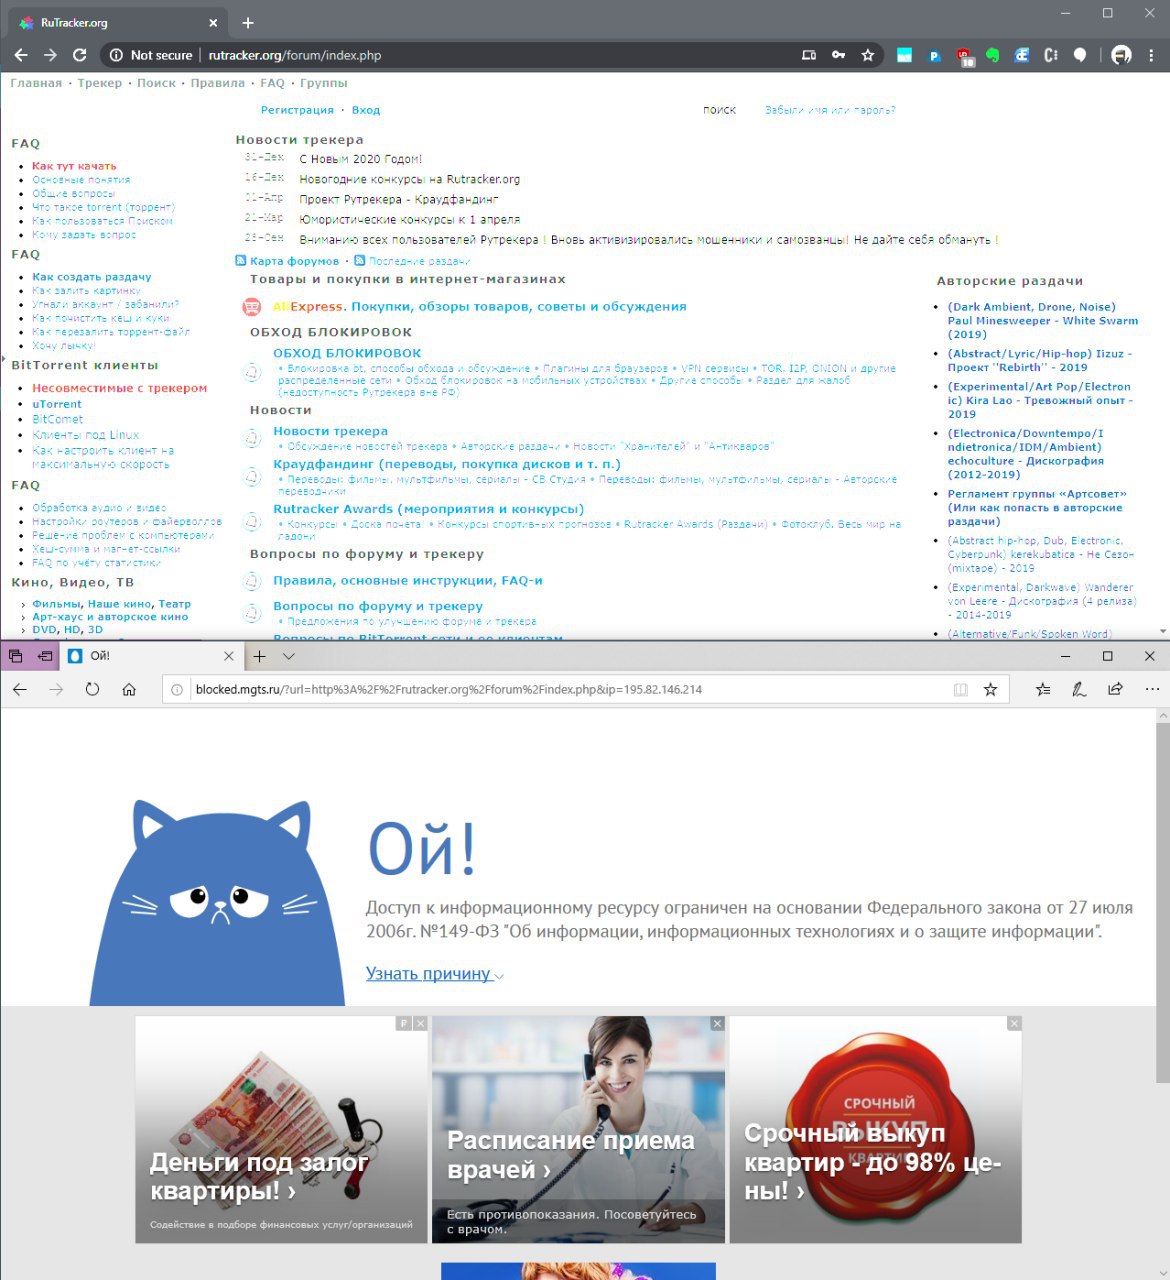Click Edge's 'tabs you've set aside' icon
1170x1280 pixels.
pyautogui.click(x=16, y=656)
